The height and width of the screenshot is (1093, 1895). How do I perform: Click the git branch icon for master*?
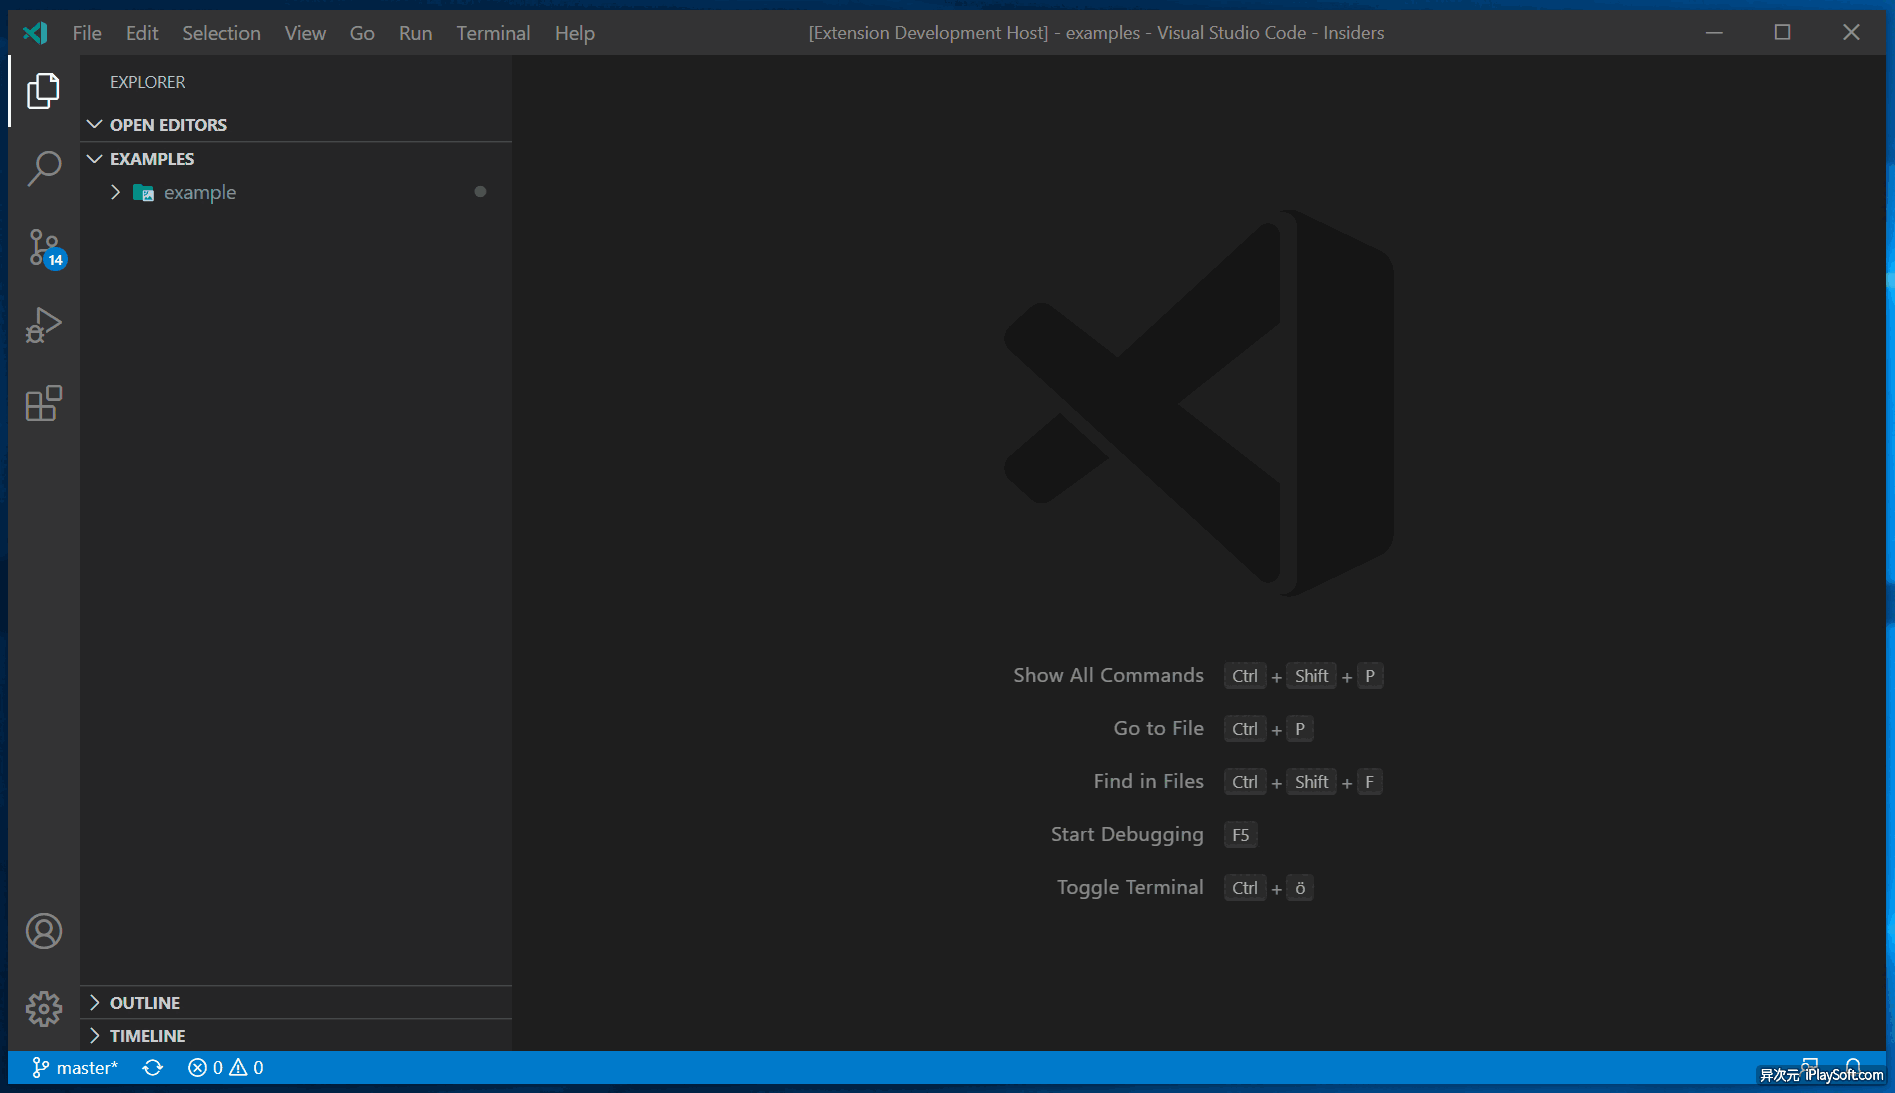[x=40, y=1067]
